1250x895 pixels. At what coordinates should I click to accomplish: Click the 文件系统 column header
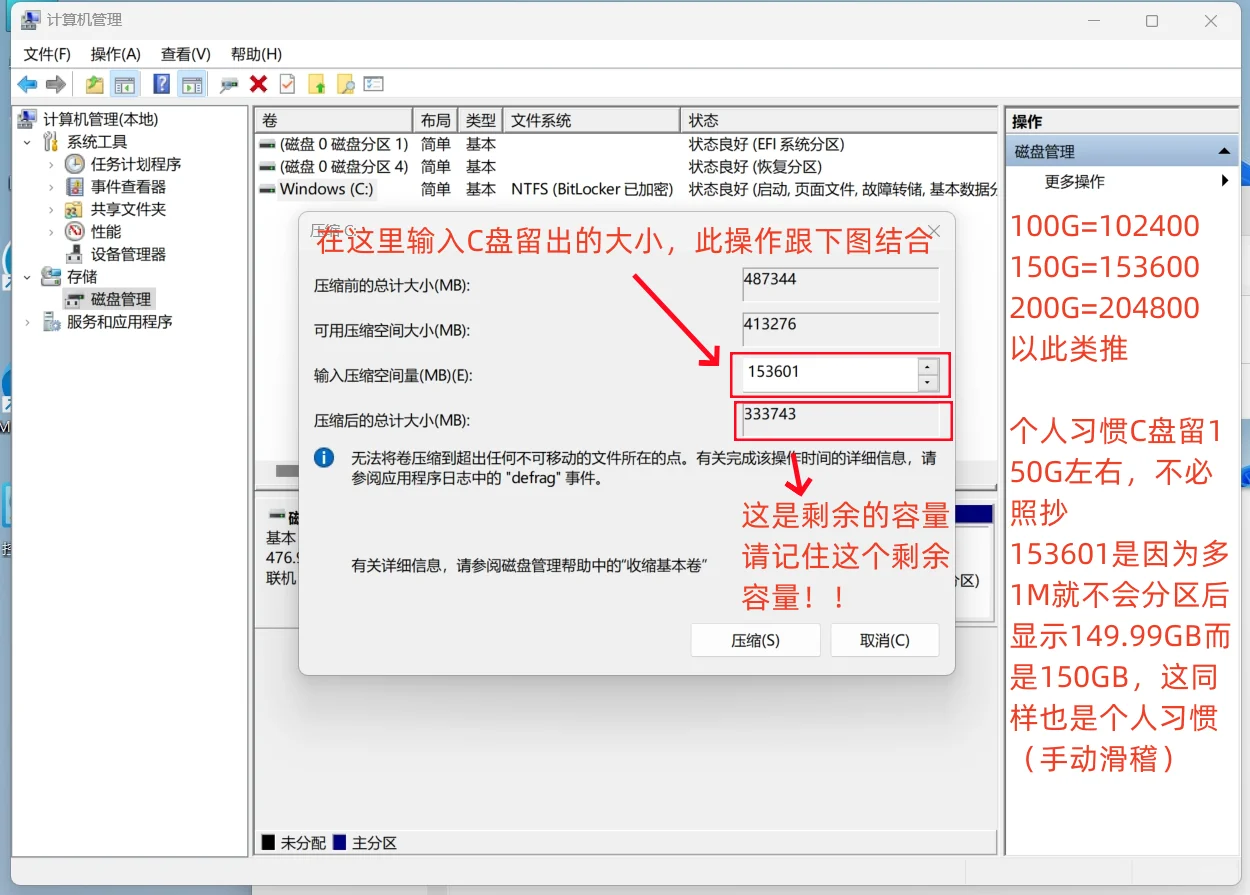point(591,120)
